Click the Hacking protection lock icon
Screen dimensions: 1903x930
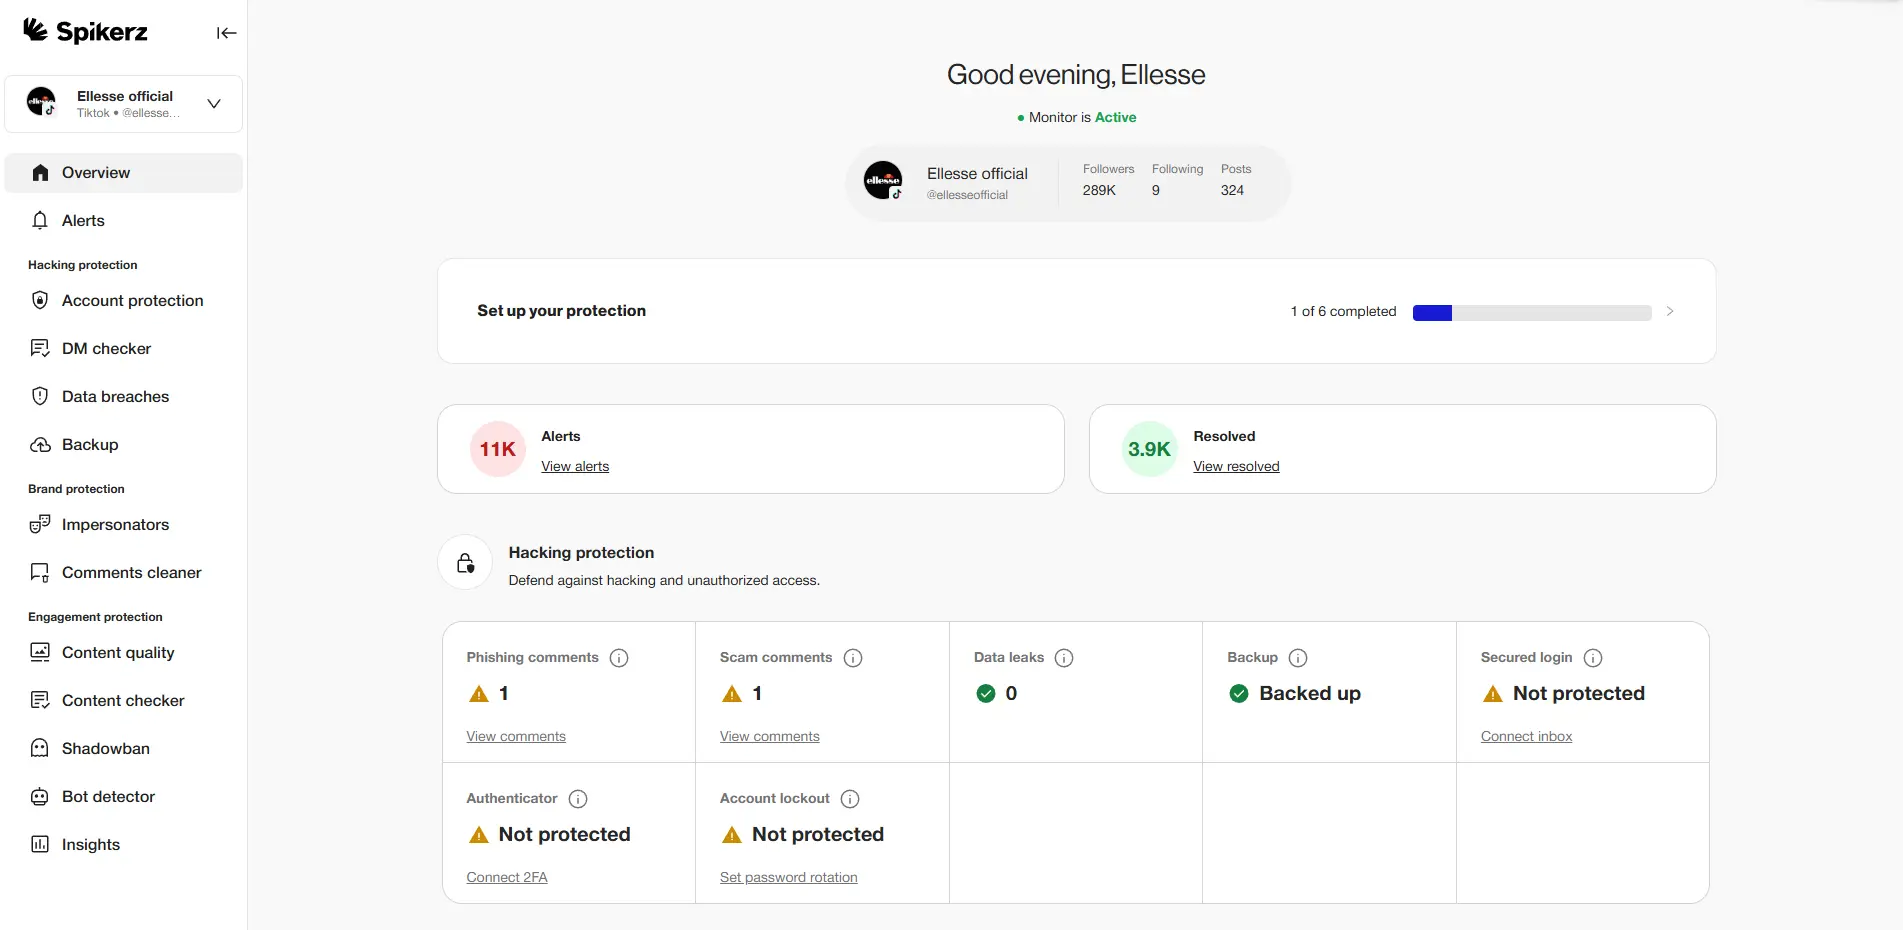click(x=466, y=563)
